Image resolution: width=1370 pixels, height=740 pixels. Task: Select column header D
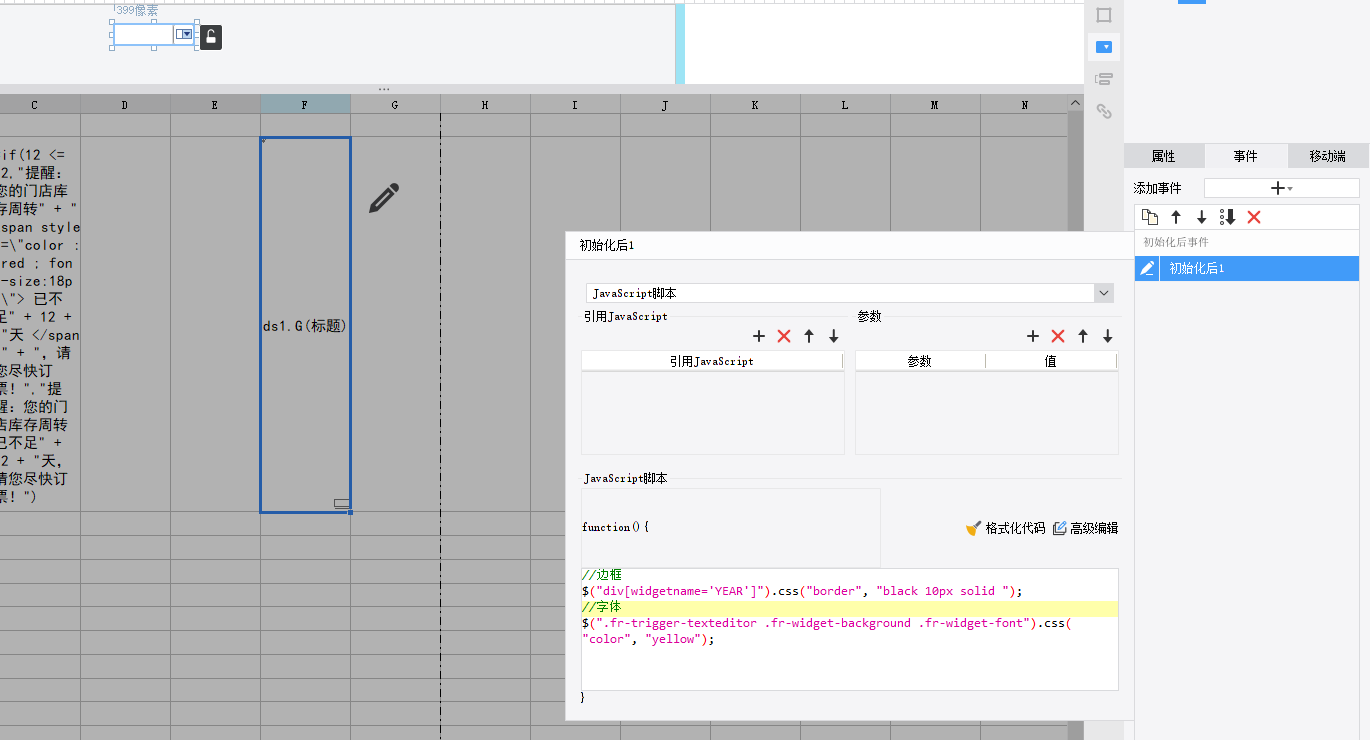(125, 104)
